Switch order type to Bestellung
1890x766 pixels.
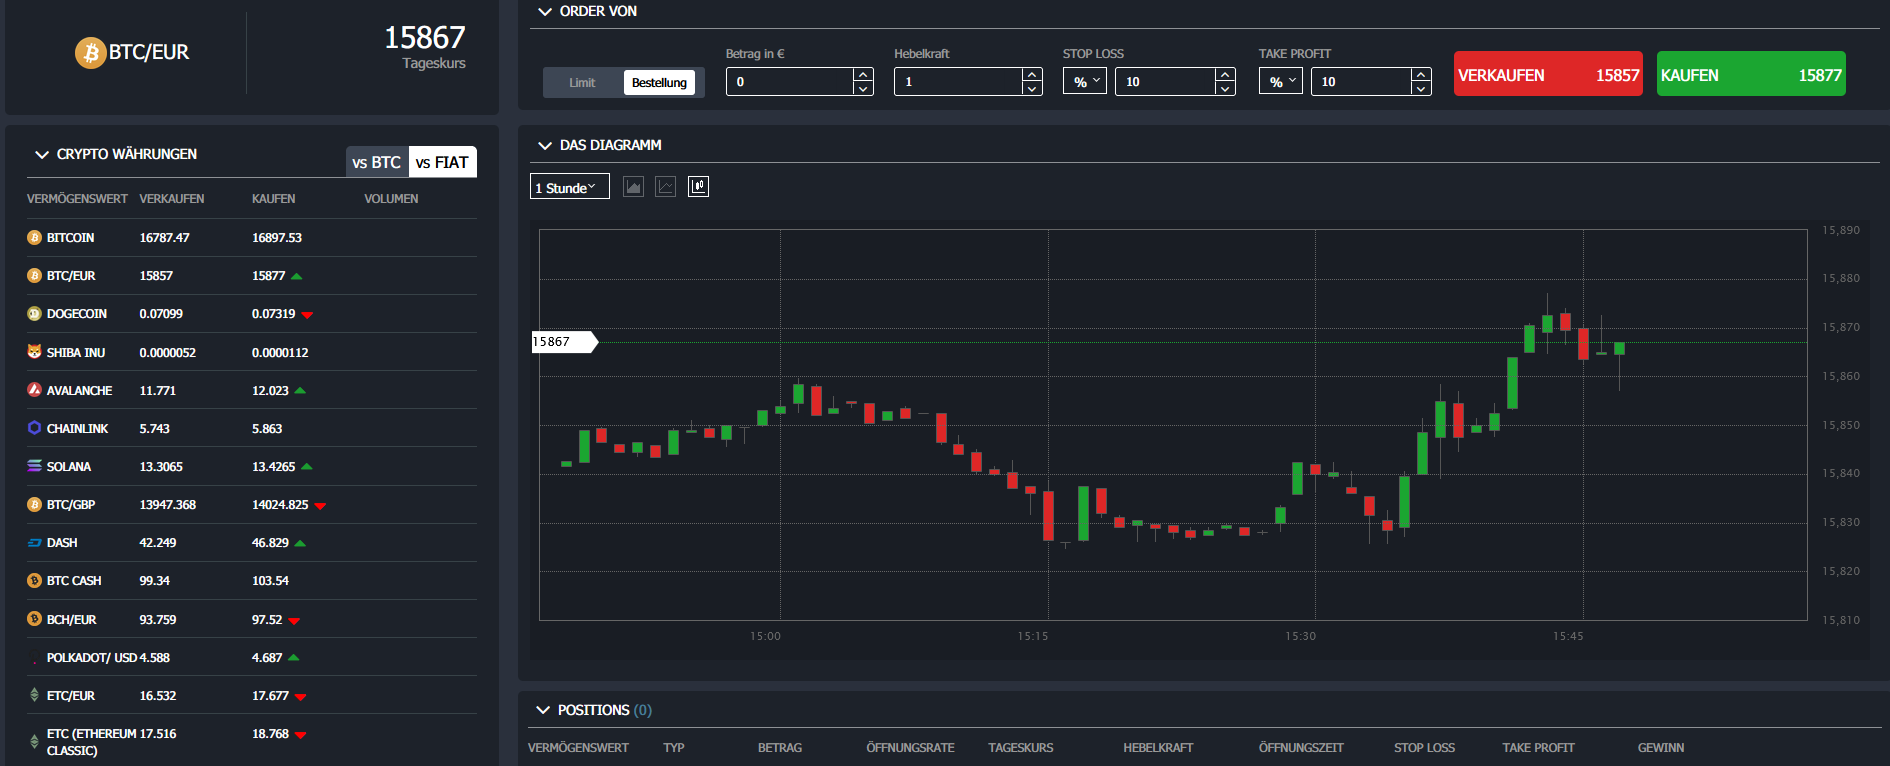click(659, 83)
